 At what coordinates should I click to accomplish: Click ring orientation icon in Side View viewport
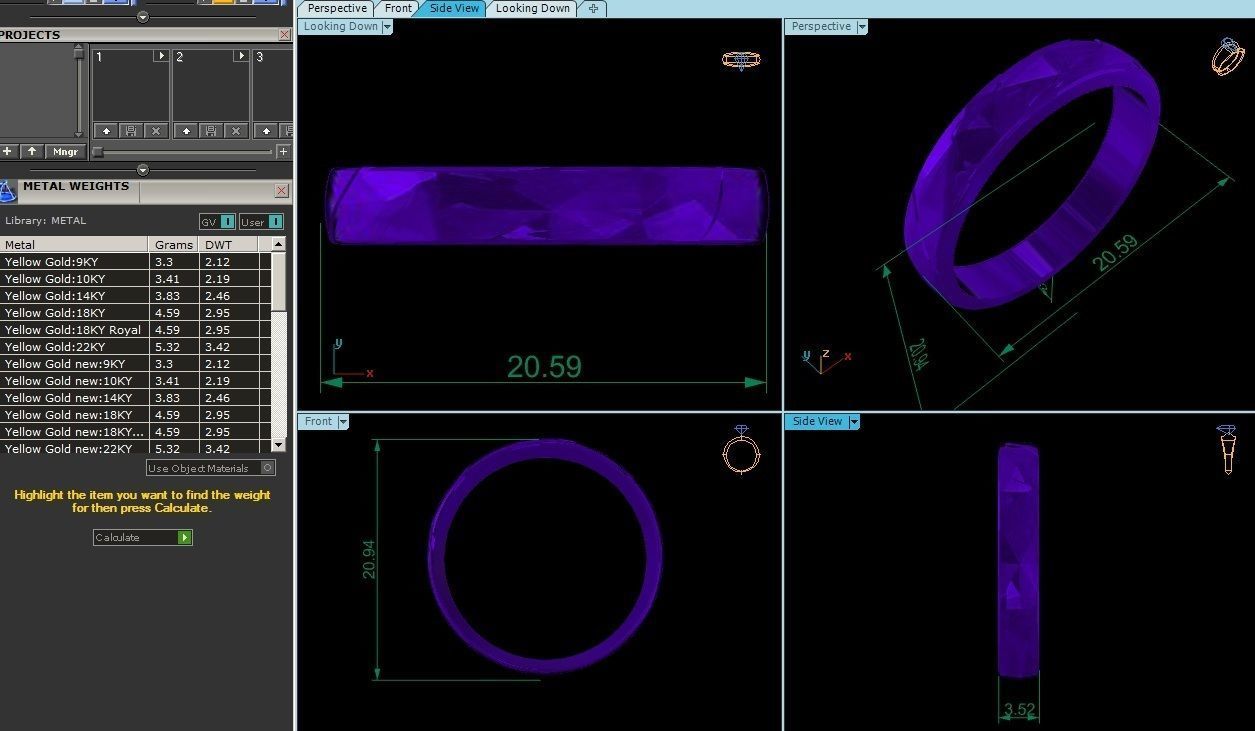tap(1226, 450)
